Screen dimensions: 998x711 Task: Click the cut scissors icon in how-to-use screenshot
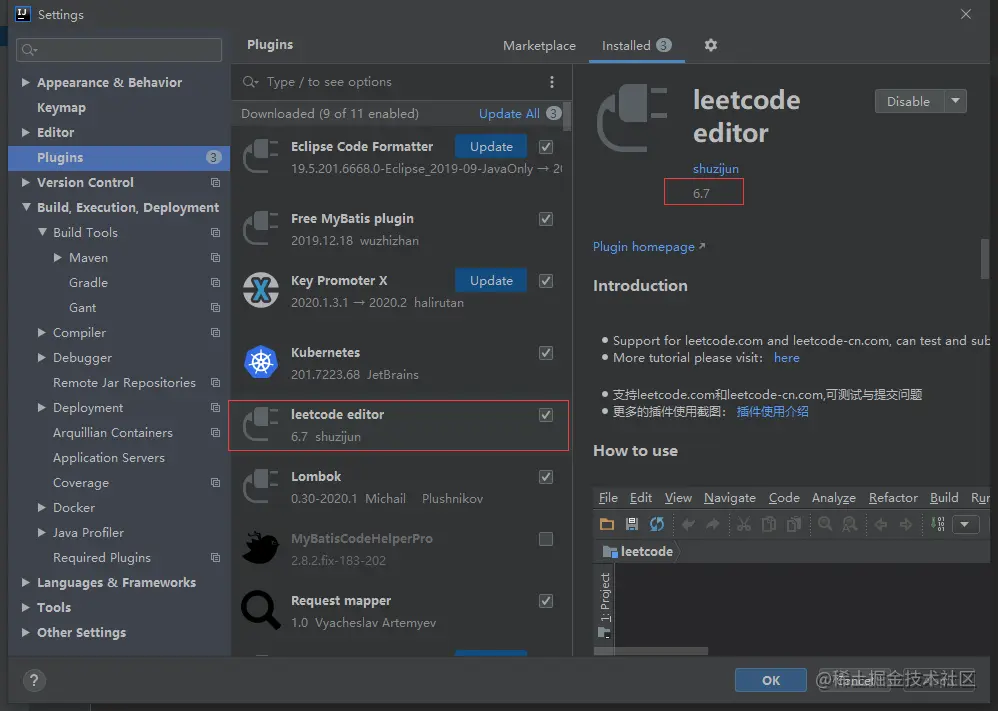tap(743, 524)
